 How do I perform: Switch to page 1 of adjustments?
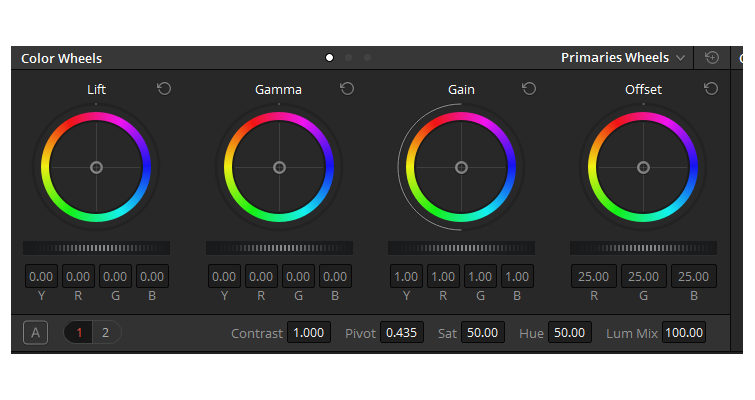[78, 333]
